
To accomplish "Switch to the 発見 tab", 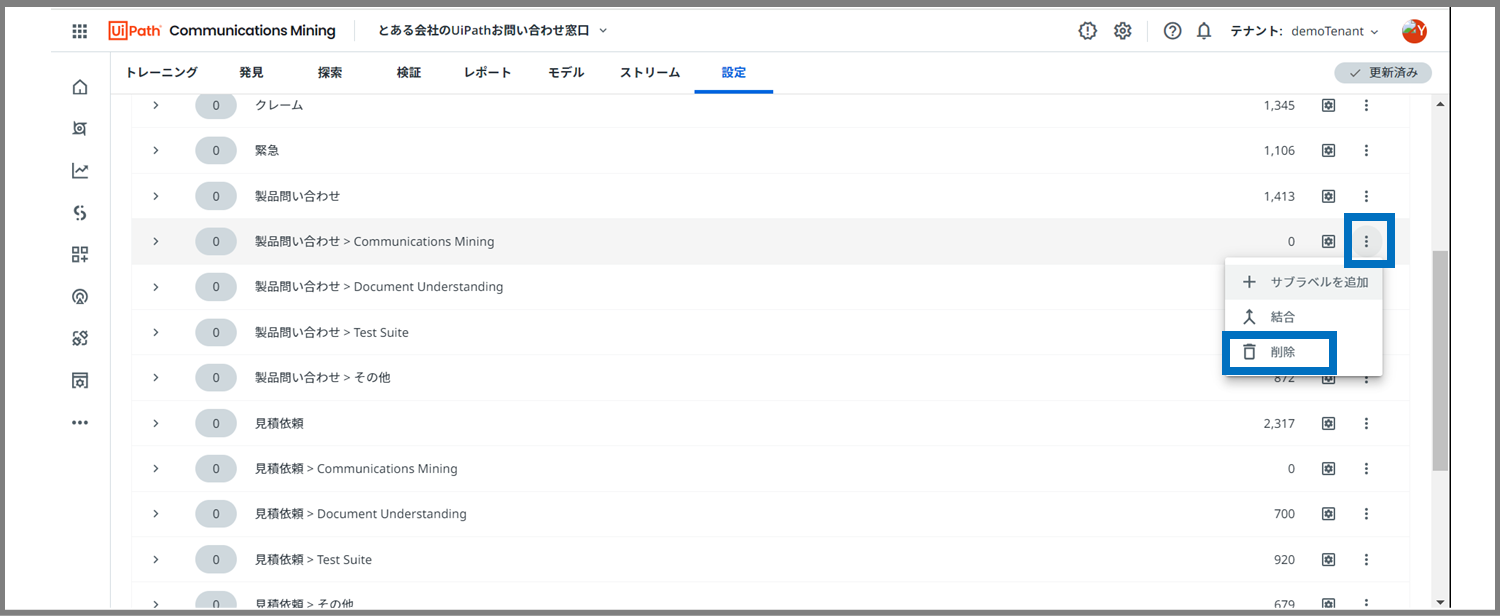I will tap(252, 73).
